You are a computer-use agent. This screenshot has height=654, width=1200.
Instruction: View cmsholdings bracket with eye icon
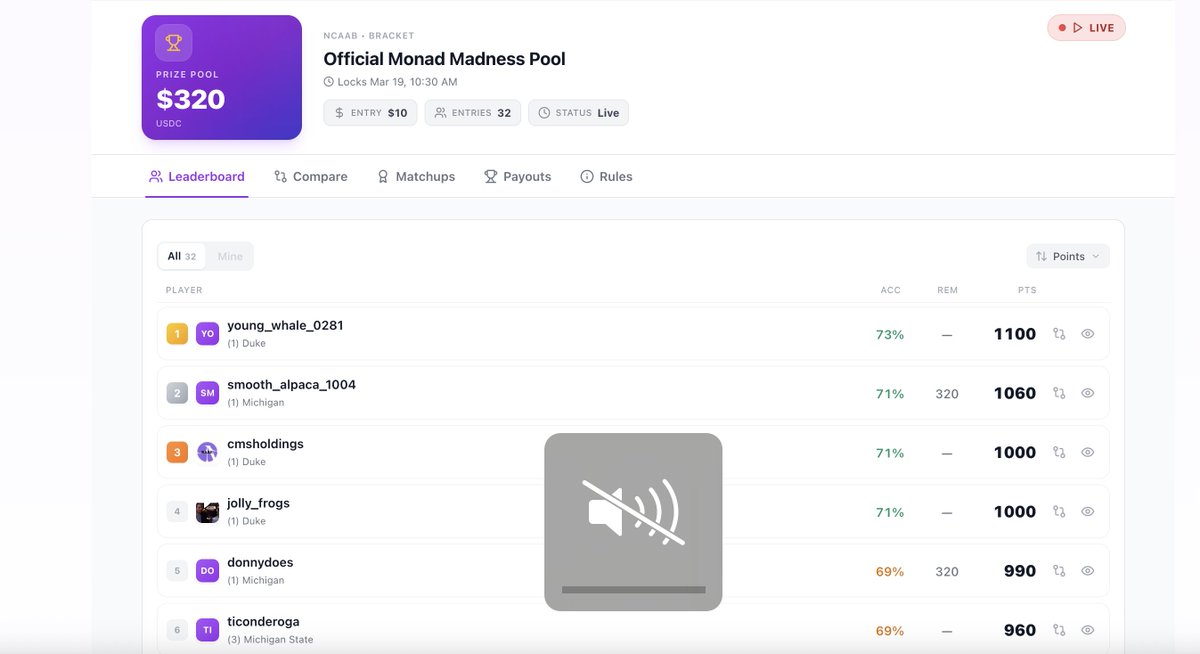(x=1088, y=452)
